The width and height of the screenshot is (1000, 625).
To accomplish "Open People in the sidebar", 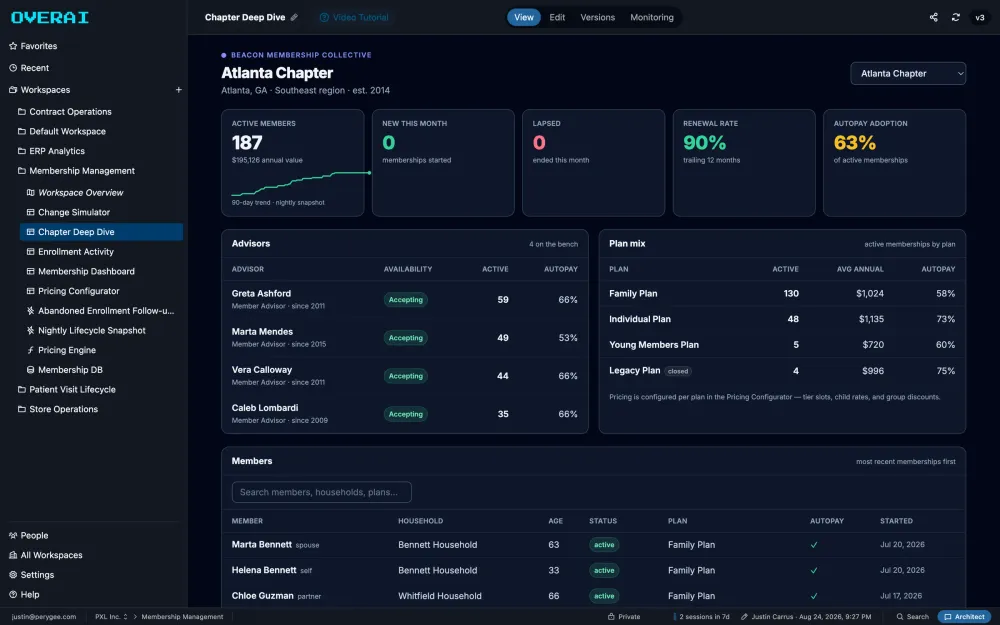I will point(29,535).
